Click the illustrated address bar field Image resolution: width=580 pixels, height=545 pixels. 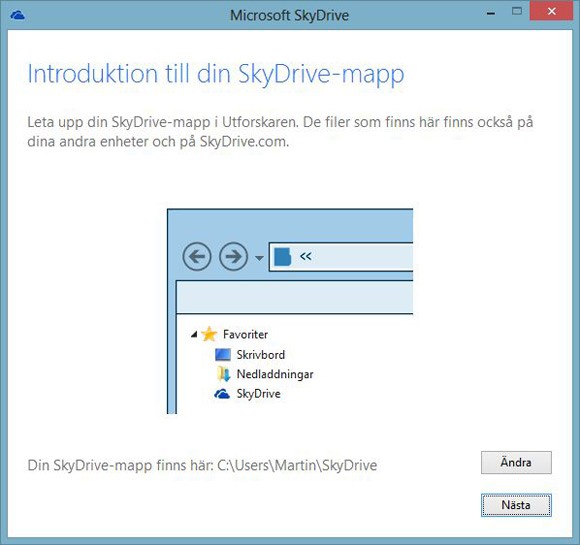pyautogui.click(x=341, y=257)
